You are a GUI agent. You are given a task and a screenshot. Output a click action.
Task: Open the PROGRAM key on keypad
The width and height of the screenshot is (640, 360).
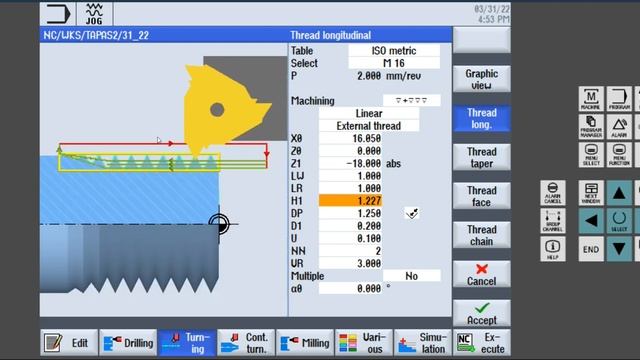tap(619, 98)
